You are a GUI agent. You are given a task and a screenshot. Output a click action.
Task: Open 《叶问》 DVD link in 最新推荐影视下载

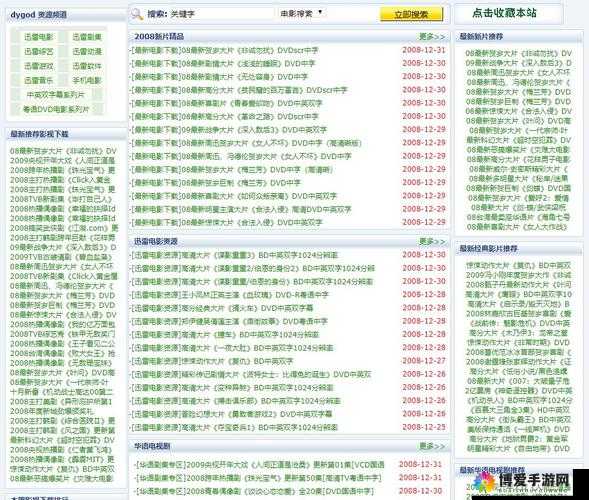click(62, 373)
